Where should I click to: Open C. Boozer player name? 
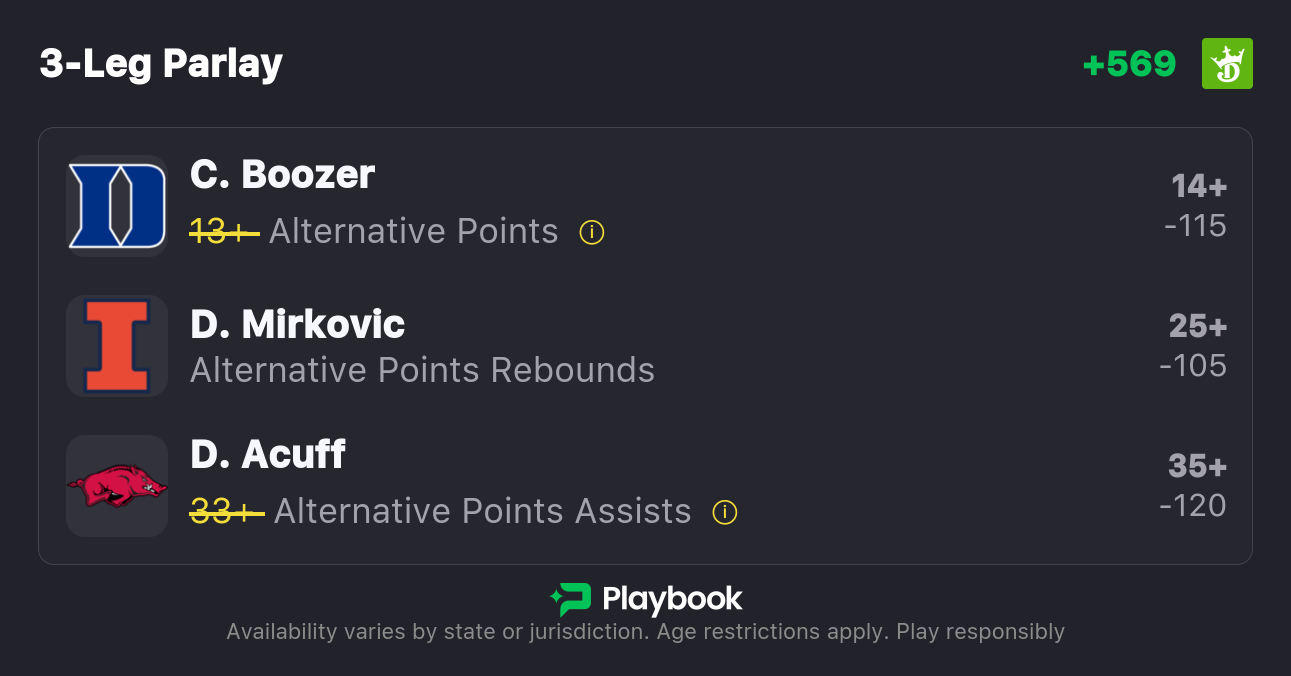pos(282,175)
